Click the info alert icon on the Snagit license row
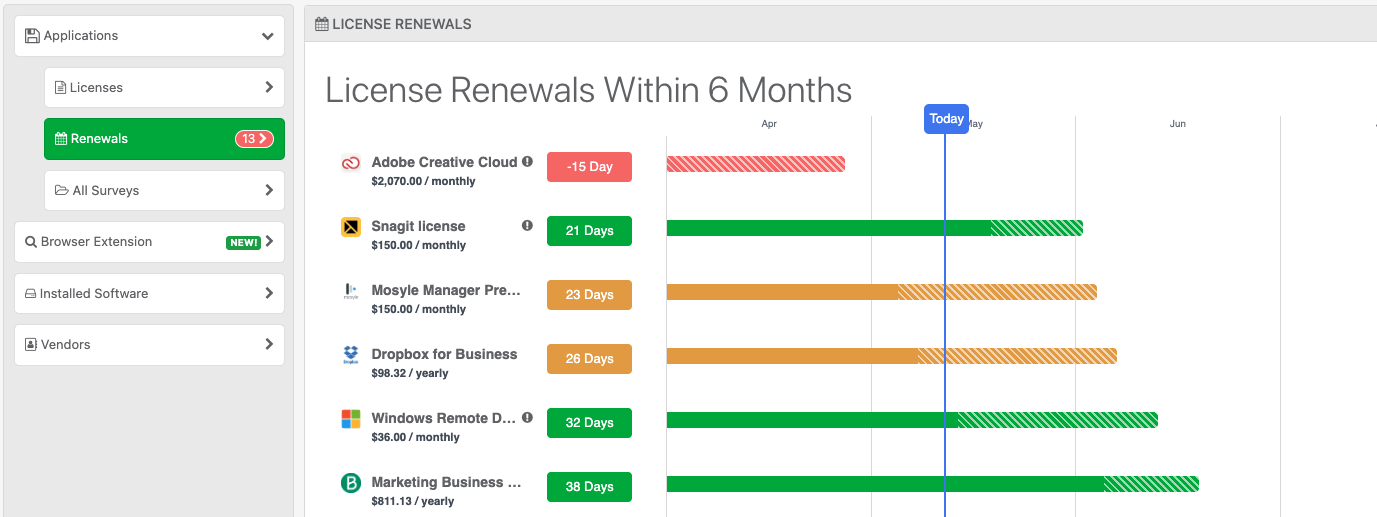 tap(527, 225)
